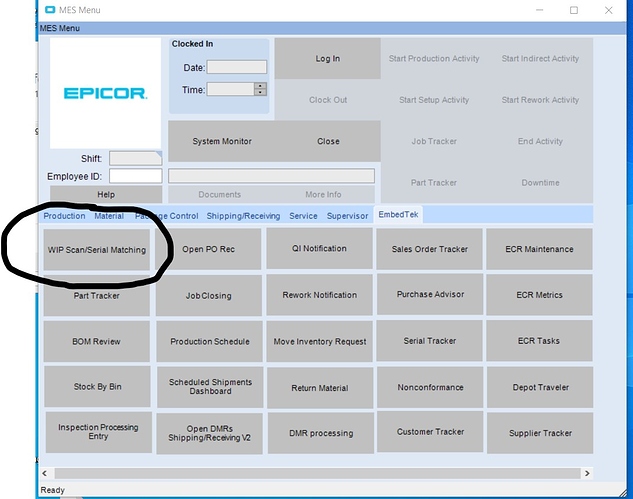
Task: Open Scheduled Shipments Dashboard
Action: (x=210, y=387)
